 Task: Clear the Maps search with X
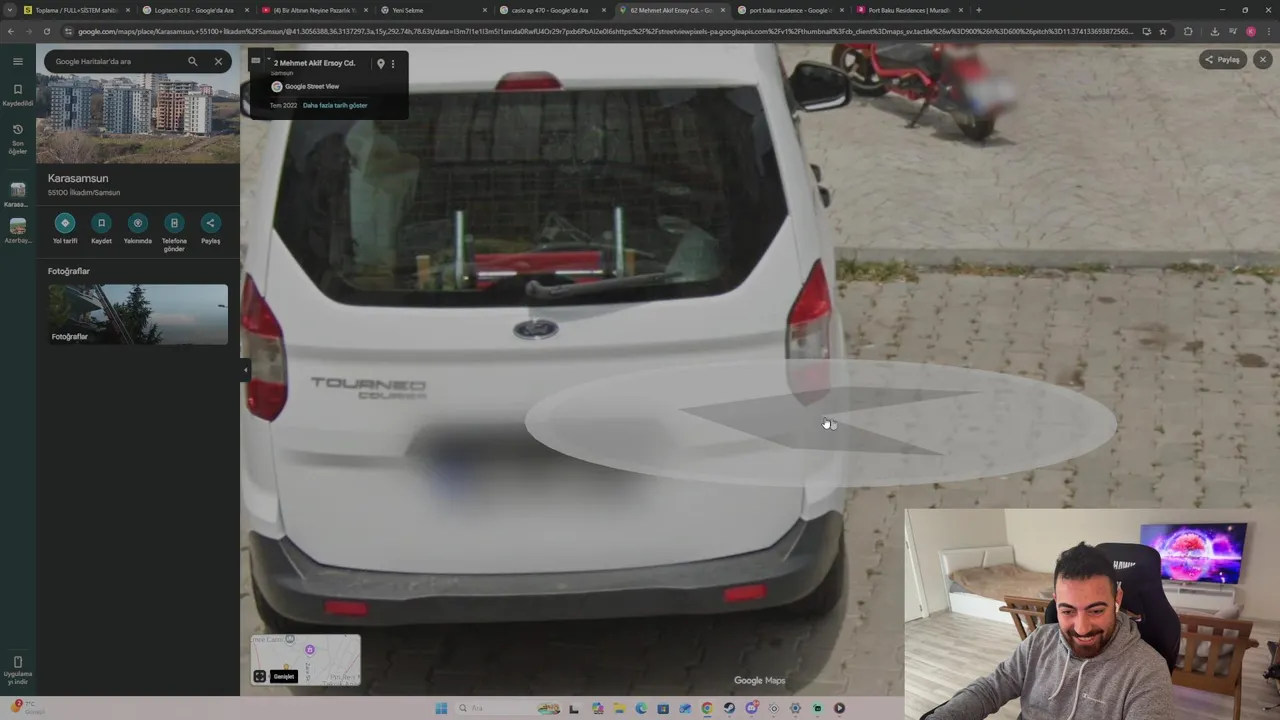[218, 61]
